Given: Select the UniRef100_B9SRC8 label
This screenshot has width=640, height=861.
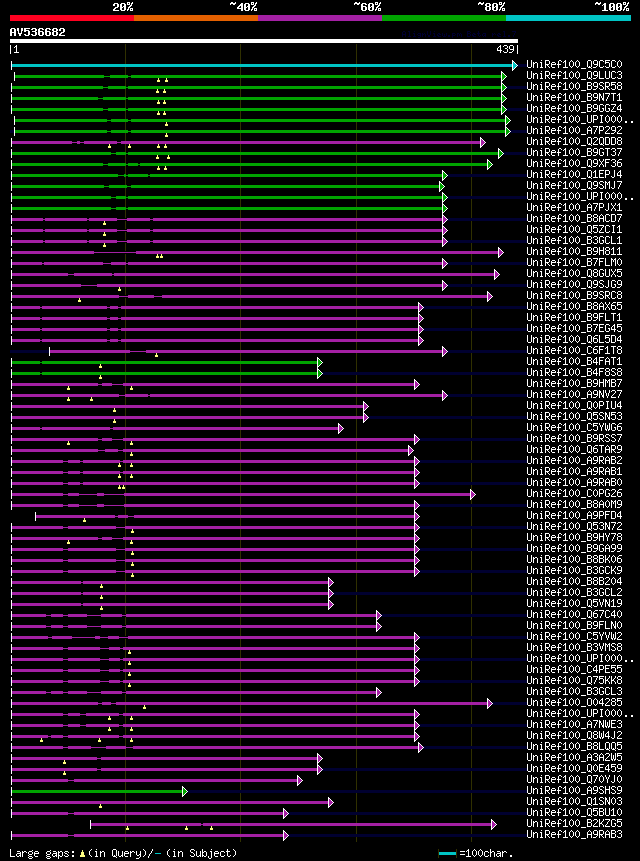Looking at the screenshot, I should 574,295.
